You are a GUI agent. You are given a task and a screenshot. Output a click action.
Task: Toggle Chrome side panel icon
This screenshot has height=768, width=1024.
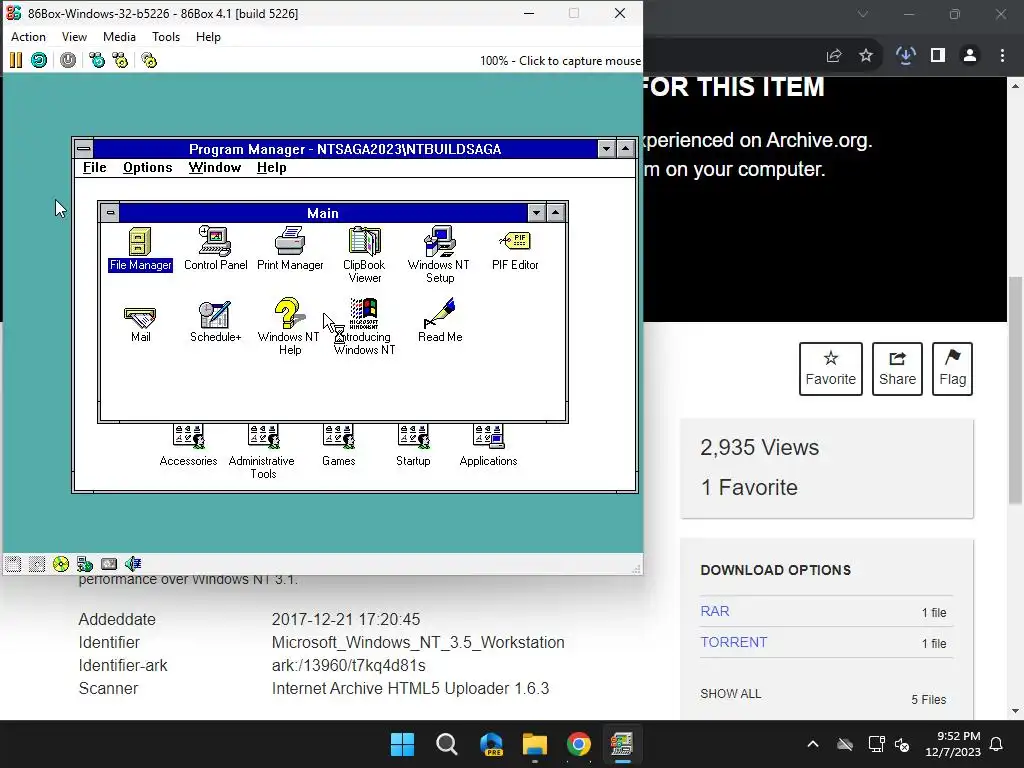click(938, 56)
